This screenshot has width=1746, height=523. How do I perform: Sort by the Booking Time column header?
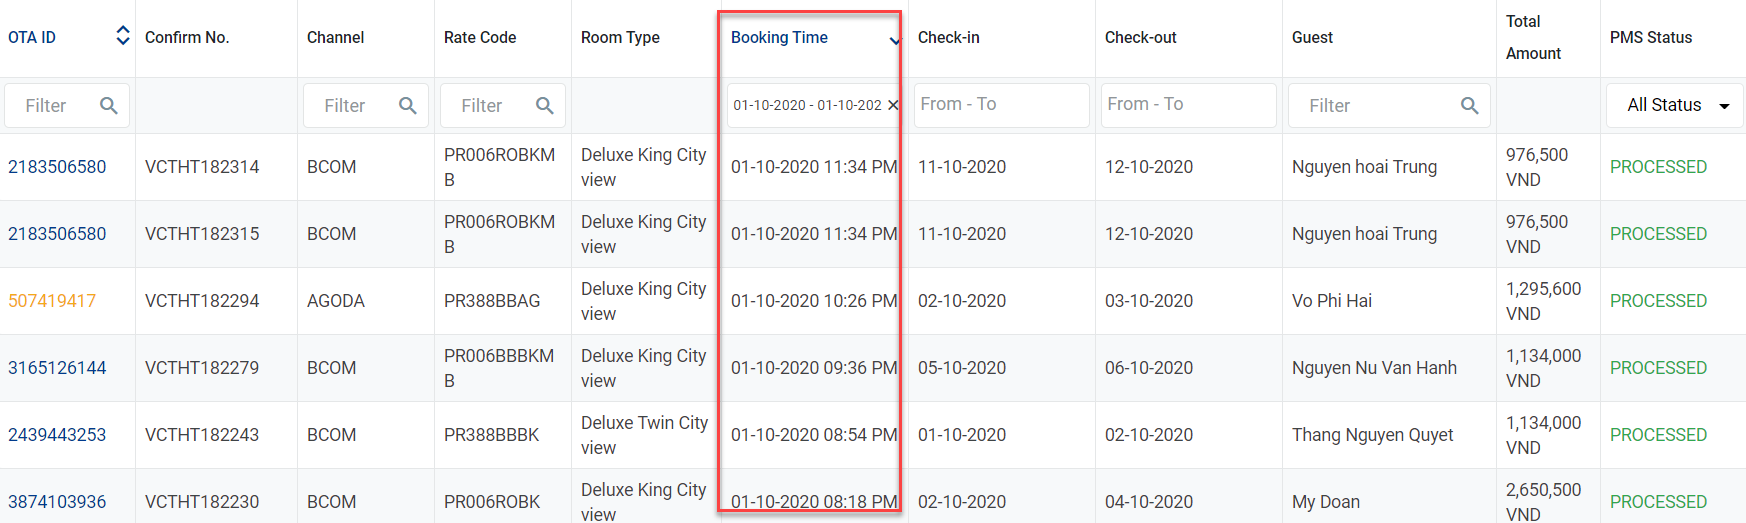[779, 37]
